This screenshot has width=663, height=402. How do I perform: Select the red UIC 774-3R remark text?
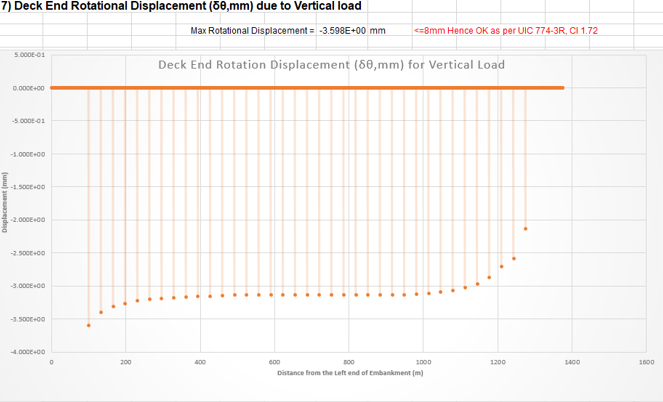[x=506, y=31]
